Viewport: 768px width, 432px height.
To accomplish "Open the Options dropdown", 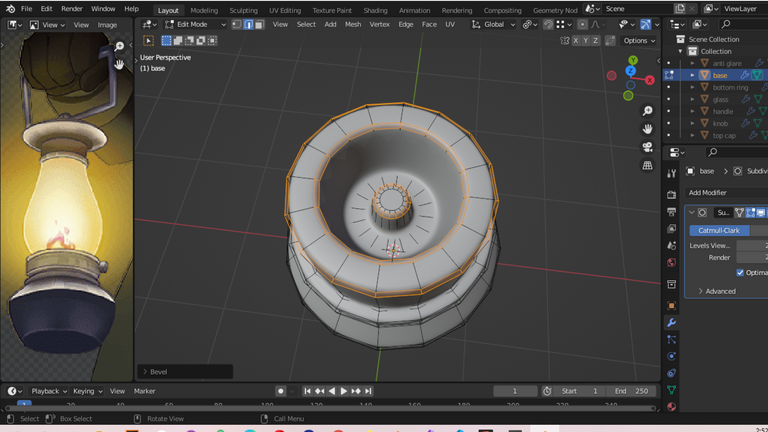I will pos(639,41).
